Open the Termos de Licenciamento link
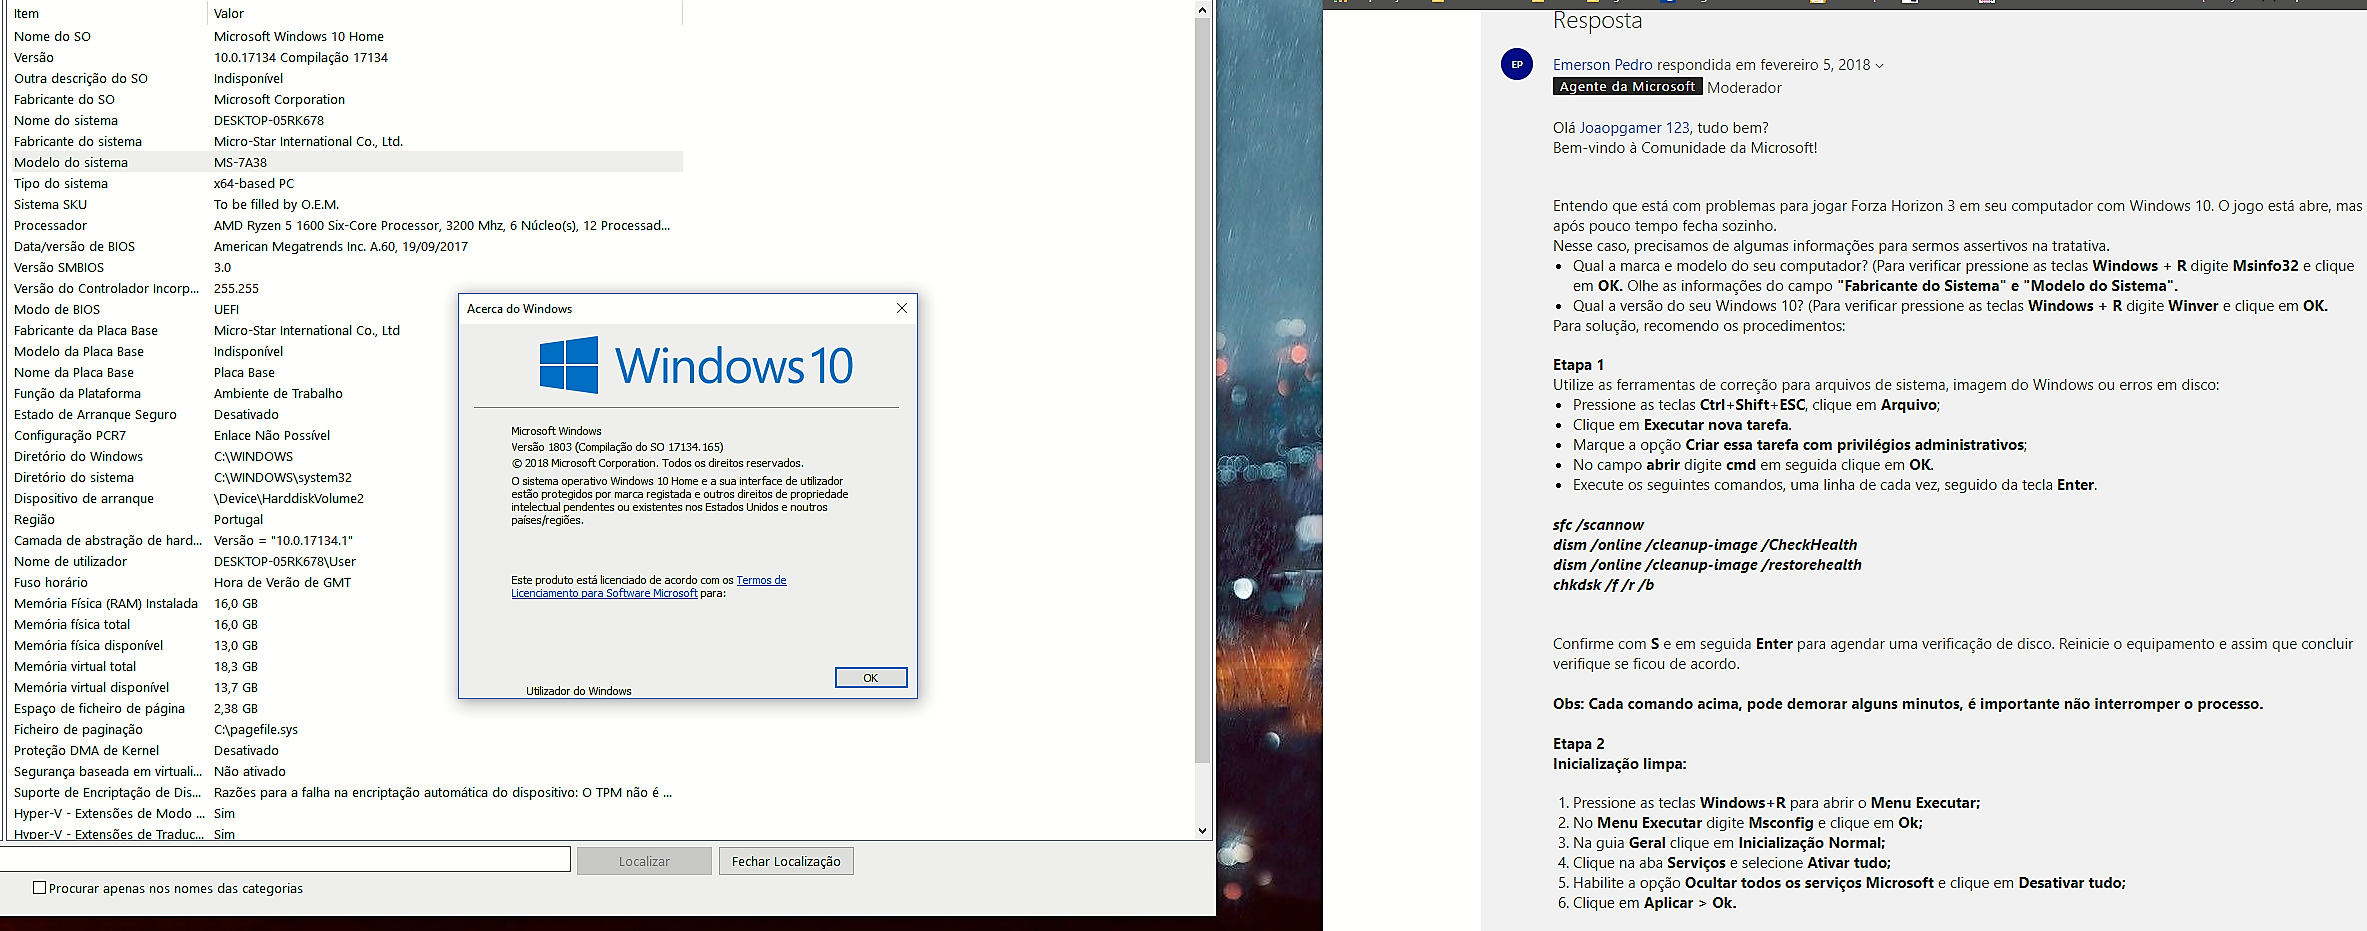 [648, 587]
